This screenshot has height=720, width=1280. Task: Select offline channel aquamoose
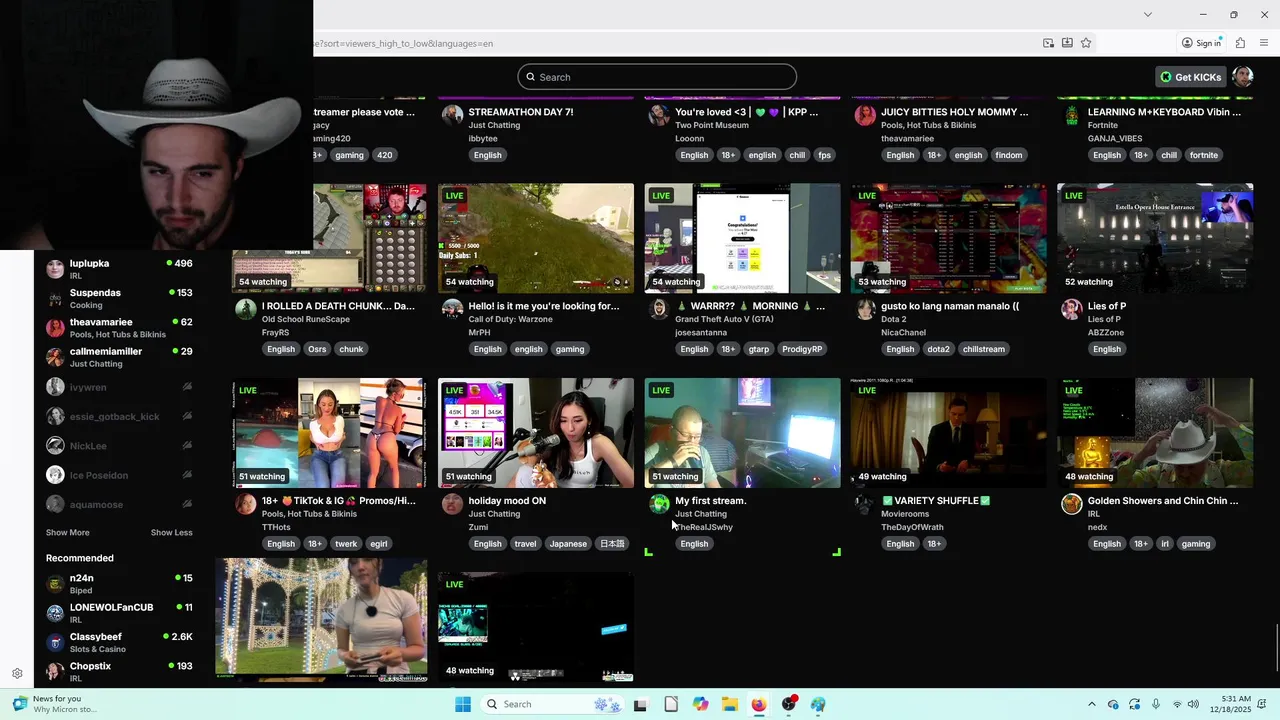119,504
